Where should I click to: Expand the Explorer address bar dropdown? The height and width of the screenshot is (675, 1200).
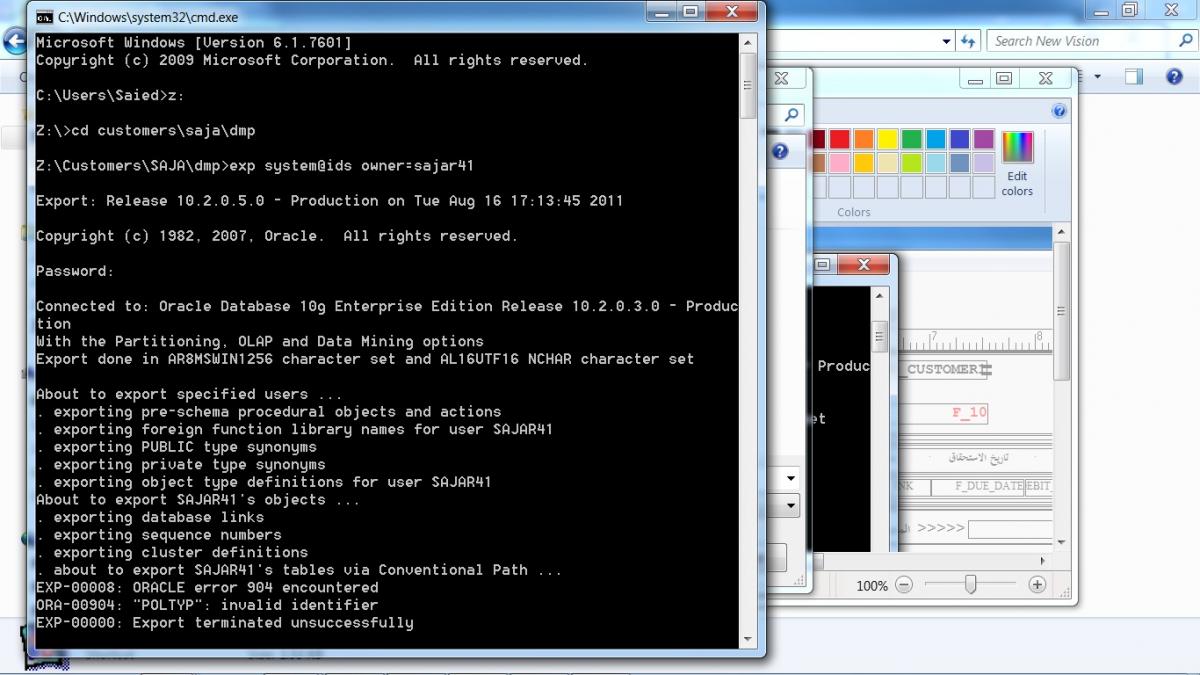(x=946, y=41)
